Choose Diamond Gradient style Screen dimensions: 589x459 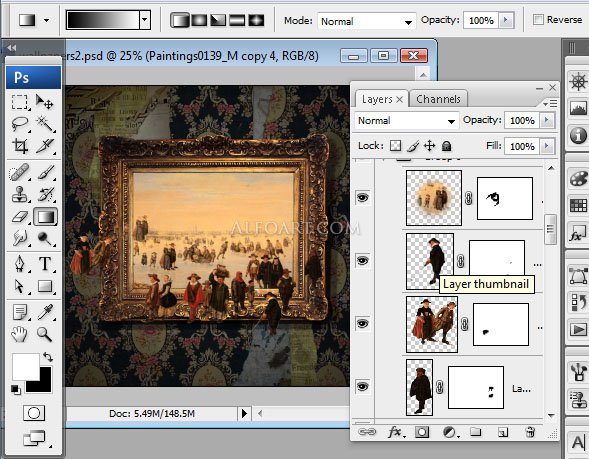coord(256,20)
